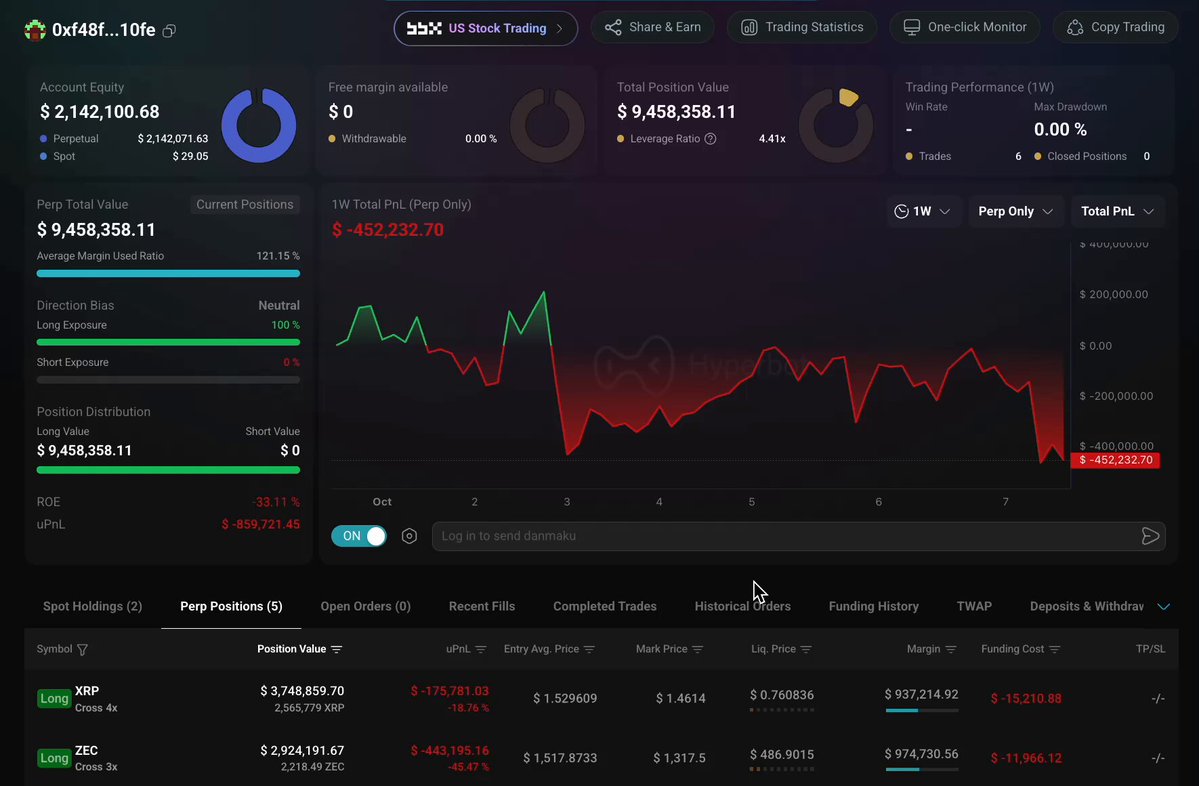The width and height of the screenshot is (1199, 786).
Task: Click the Copy Trading icon
Action: tap(1074, 28)
